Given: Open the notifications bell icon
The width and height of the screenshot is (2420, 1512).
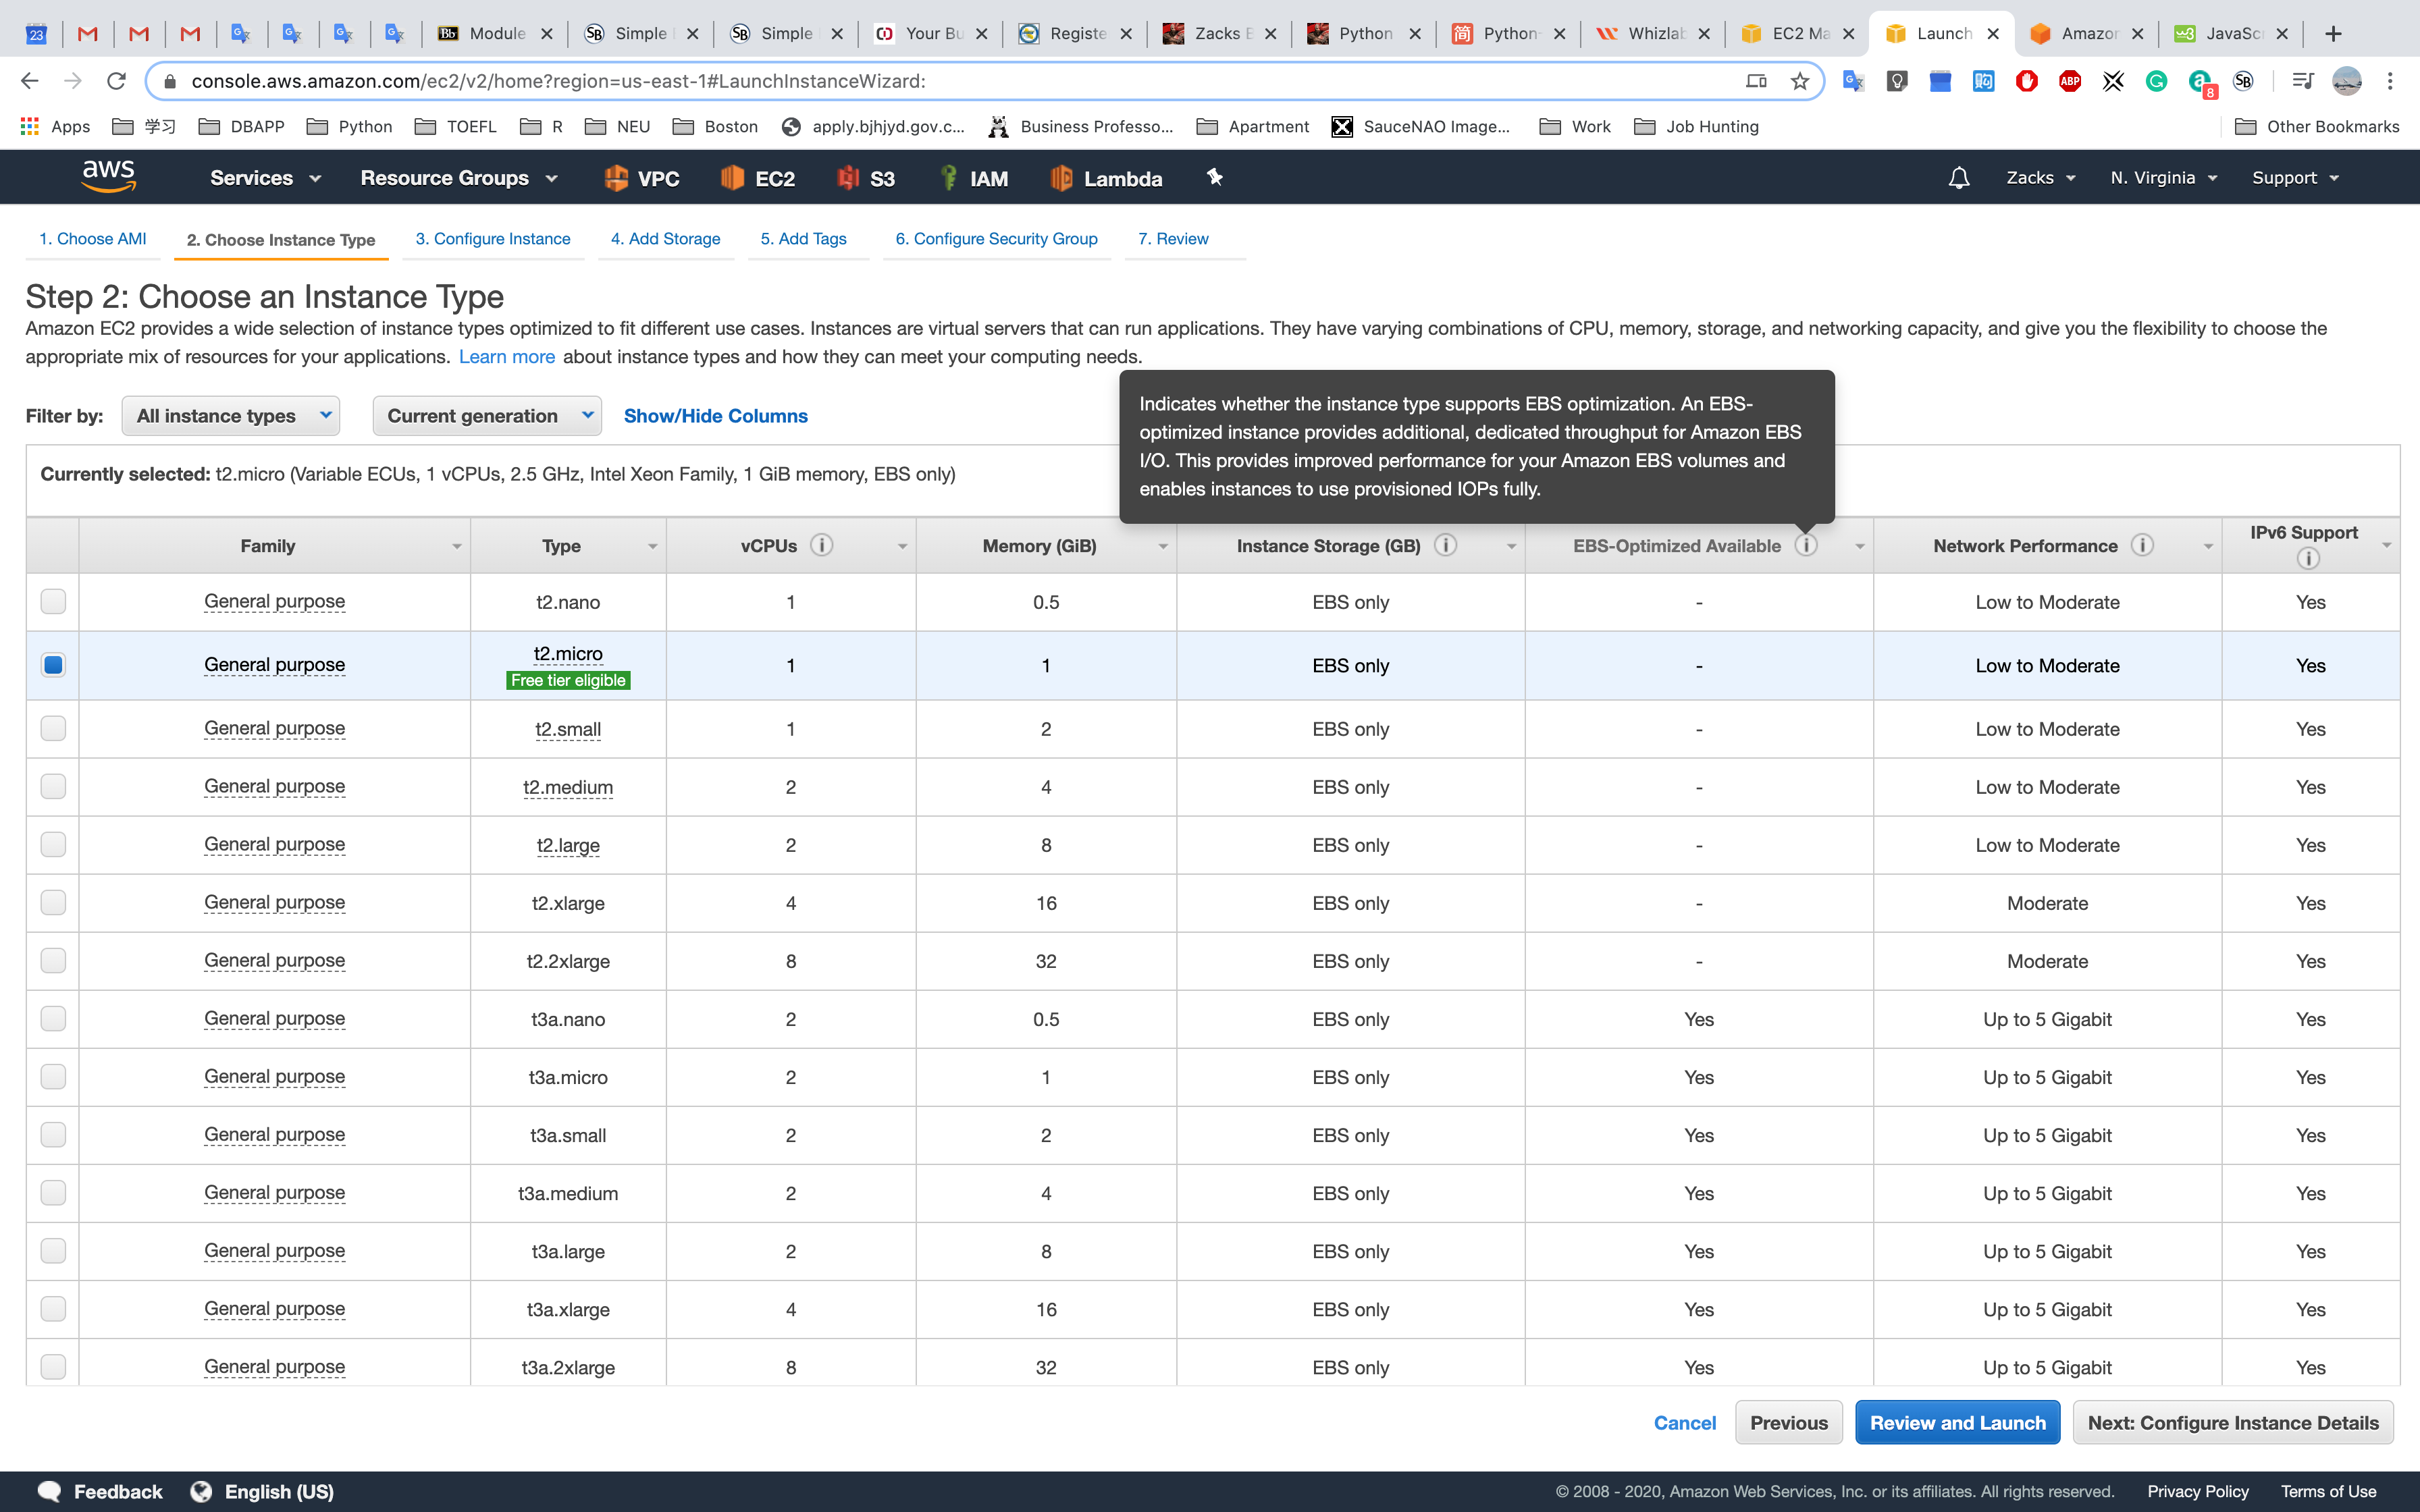Looking at the screenshot, I should 1958,178.
